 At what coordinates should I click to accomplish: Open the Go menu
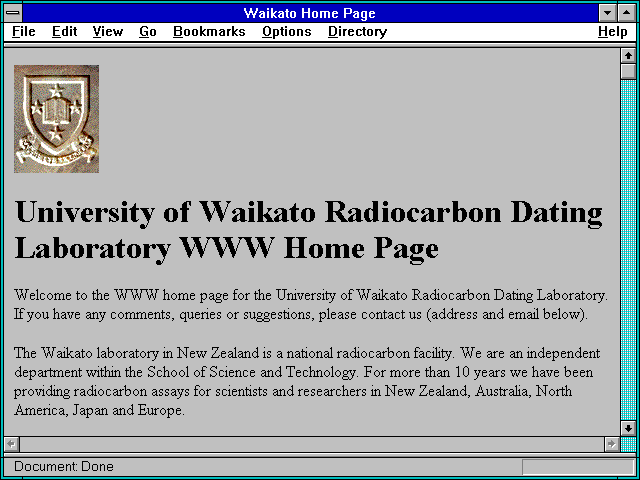coord(148,32)
